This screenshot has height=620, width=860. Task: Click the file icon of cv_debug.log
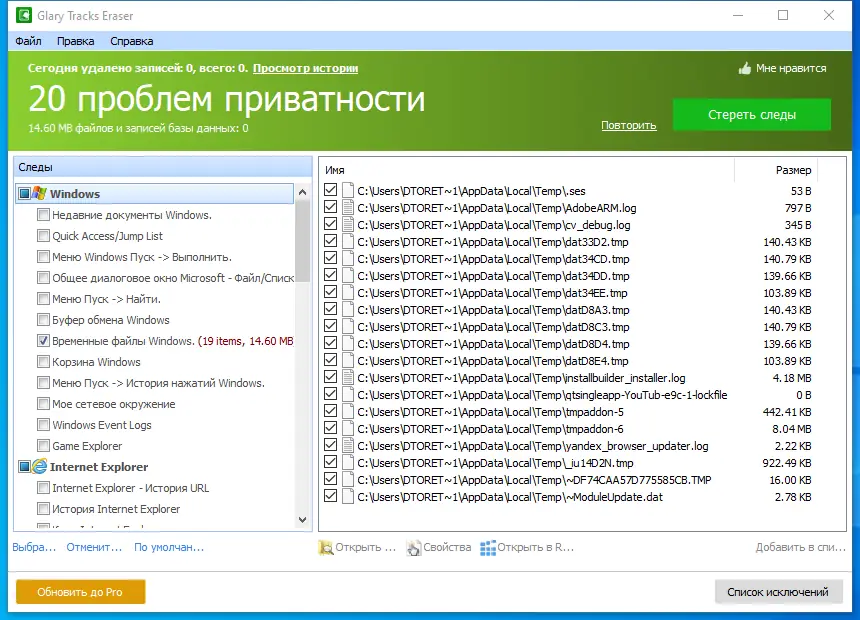tap(347, 224)
